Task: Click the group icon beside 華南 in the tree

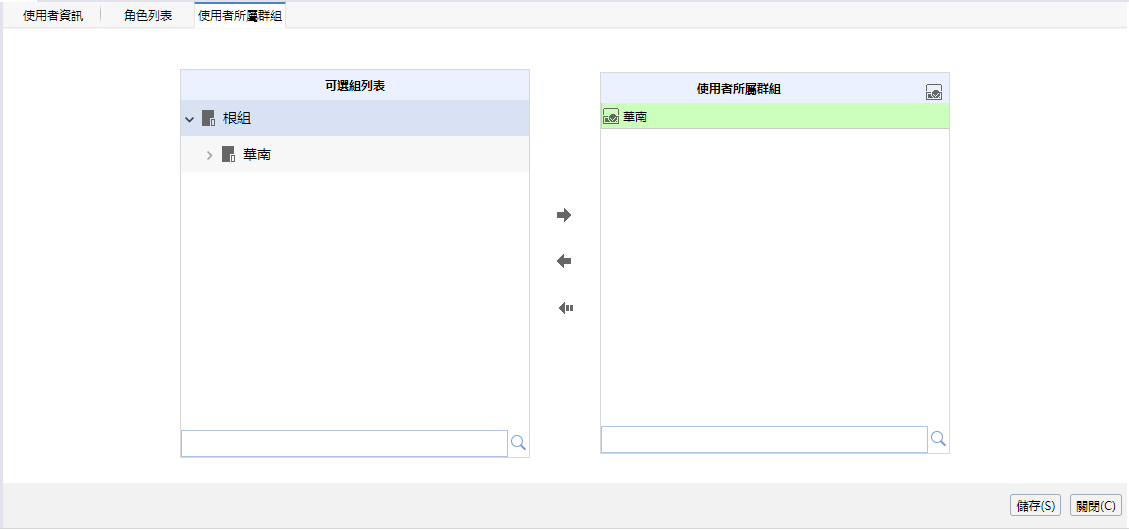Action: tap(228, 155)
